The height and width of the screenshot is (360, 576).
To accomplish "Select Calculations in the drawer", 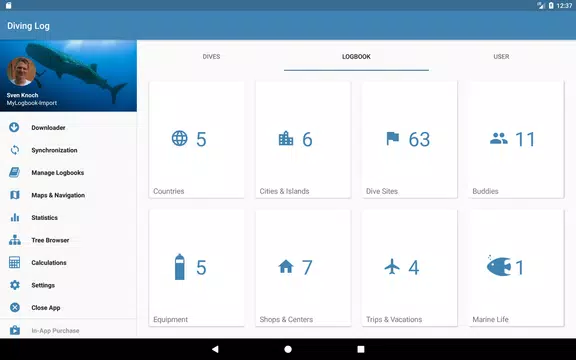I will tap(68, 262).
